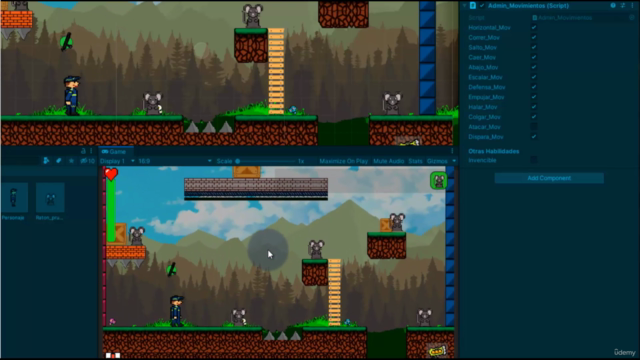Click the "Invencible" property label
Image resolution: width=640 pixels, height=360 pixels.
click(482, 160)
